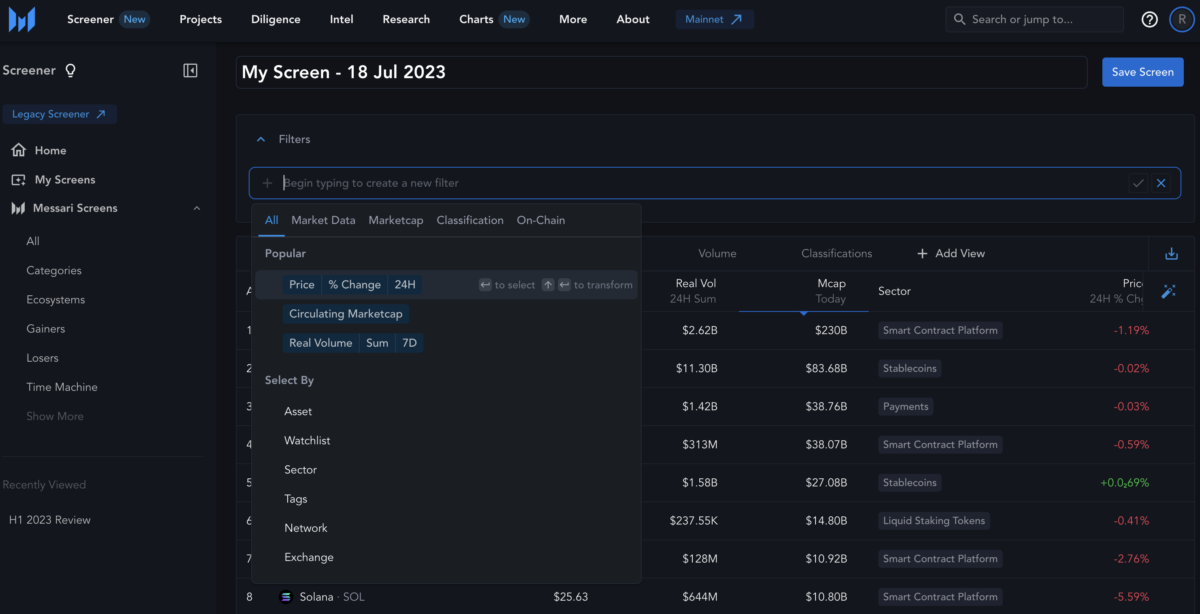Download table data with download icon
The width and height of the screenshot is (1200, 614).
1171,254
